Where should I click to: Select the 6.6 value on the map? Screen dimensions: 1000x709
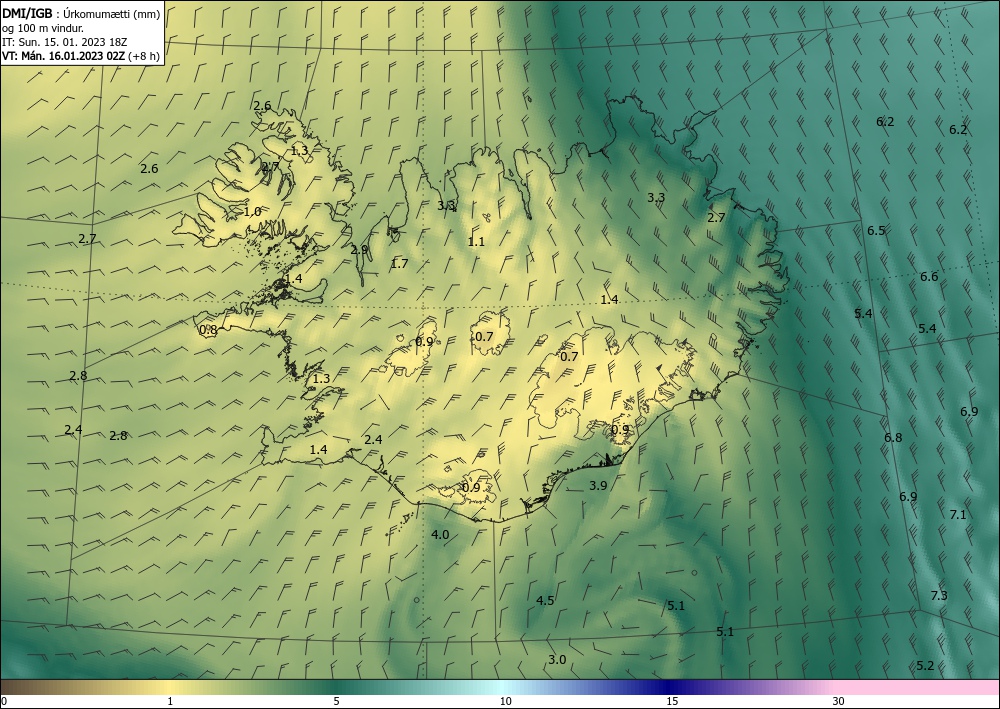929,277
